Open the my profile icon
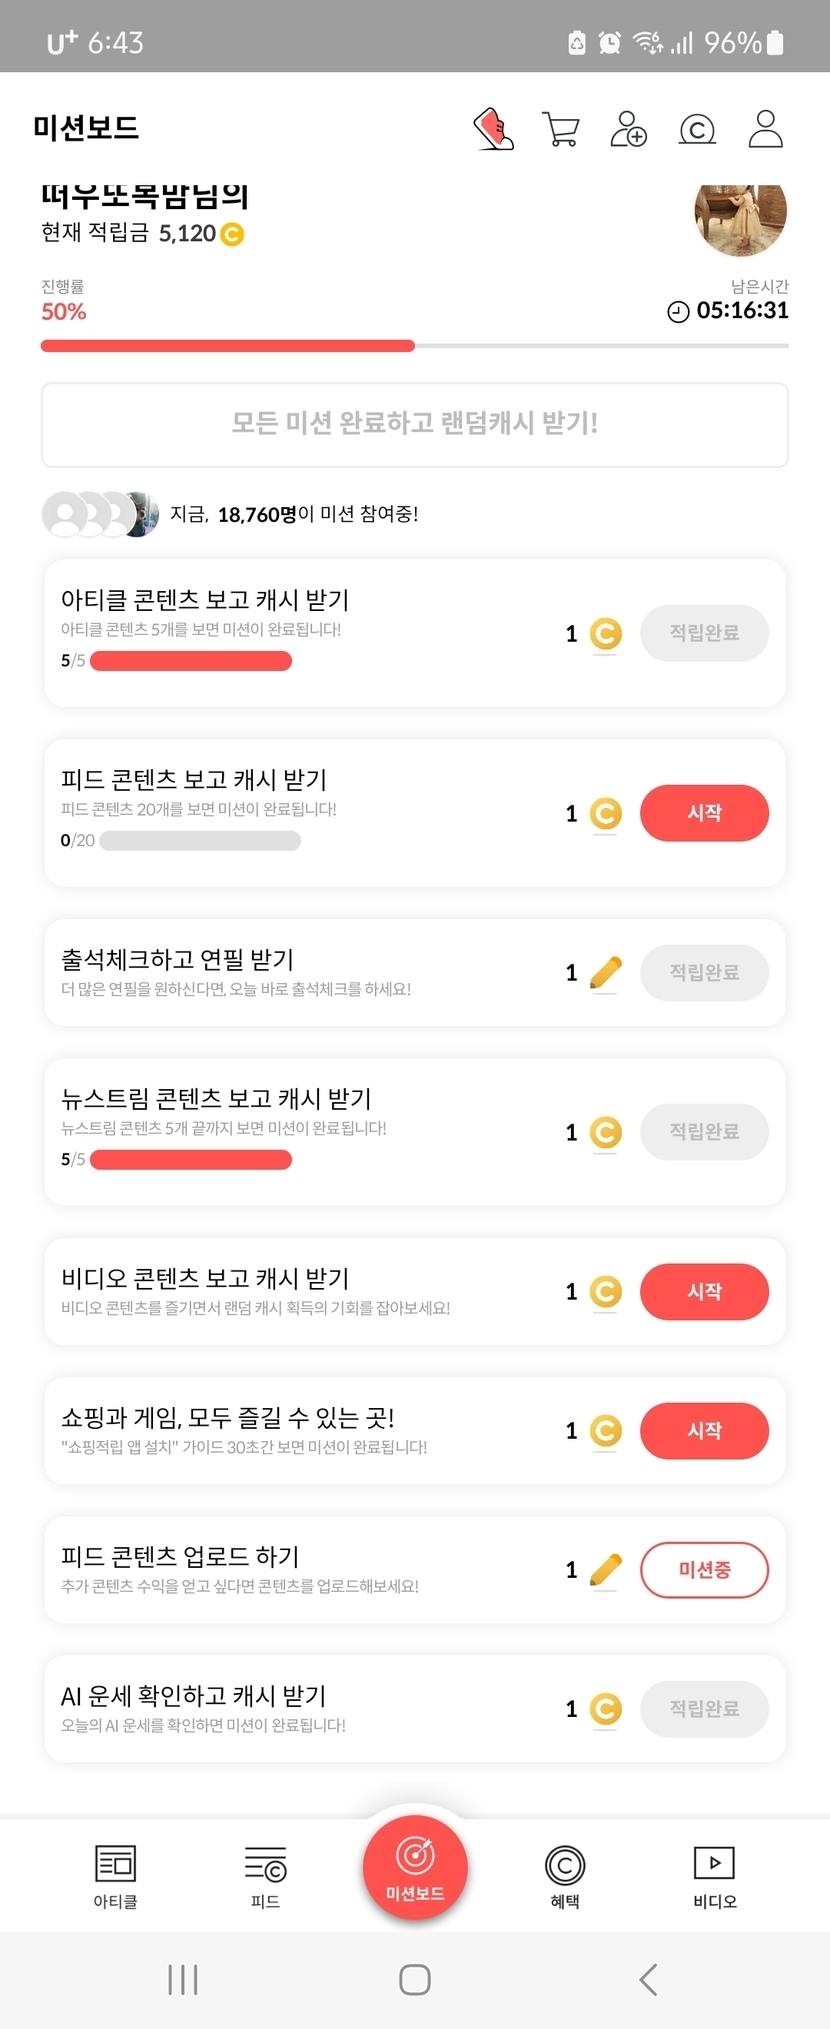Screen dimensions: 830x2029 (x=765, y=129)
